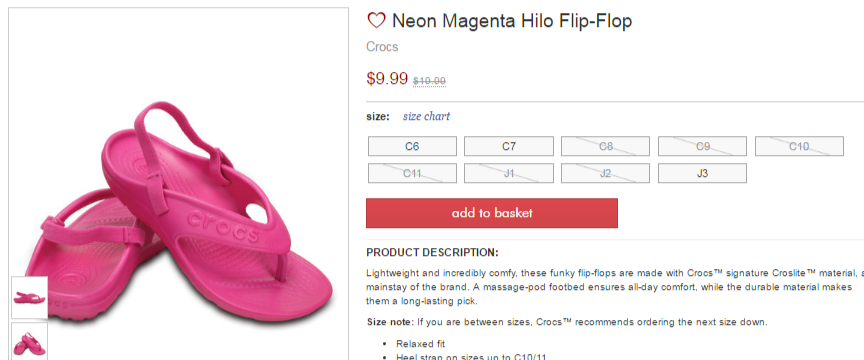This screenshot has height=360, width=864.
Task: Pick the crossed-out J1 size
Action: pyautogui.click(x=509, y=173)
